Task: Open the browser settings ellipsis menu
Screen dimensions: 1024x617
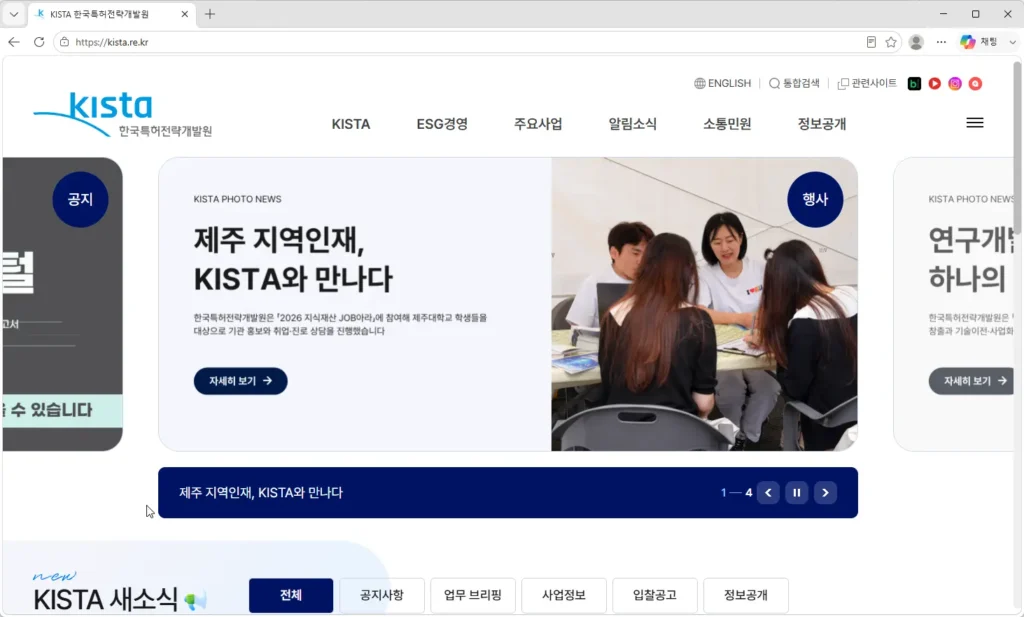Action: click(941, 42)
